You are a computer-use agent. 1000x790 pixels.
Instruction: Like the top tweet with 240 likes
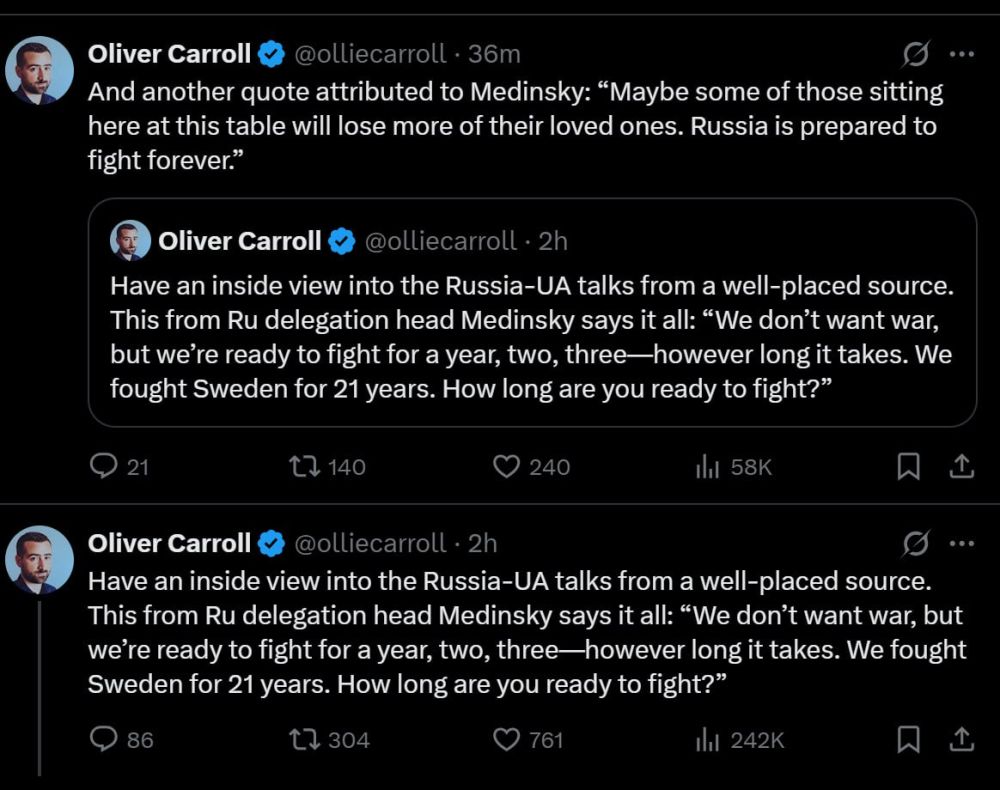point(508,466)
